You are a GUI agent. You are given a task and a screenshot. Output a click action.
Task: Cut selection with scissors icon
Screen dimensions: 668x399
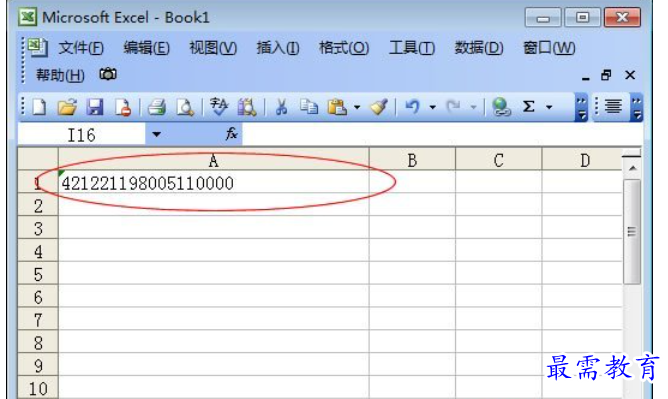(281, 107)
